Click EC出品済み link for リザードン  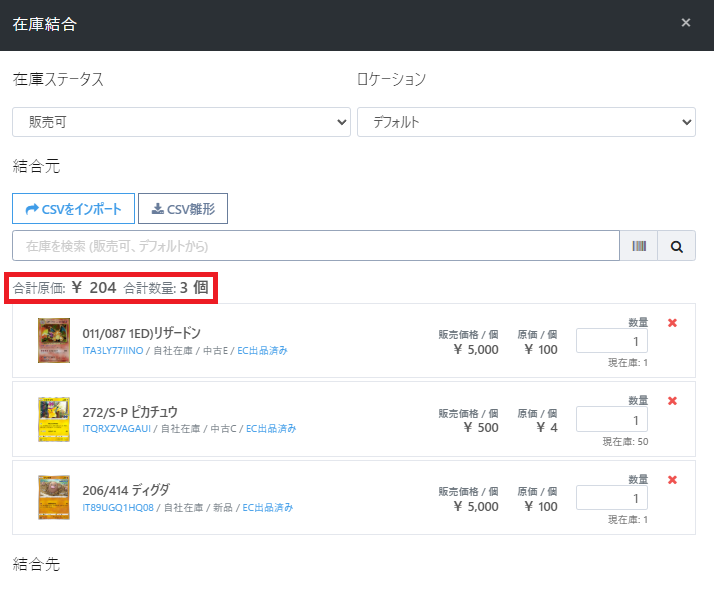pyautogui.click(x=262, y=351)
